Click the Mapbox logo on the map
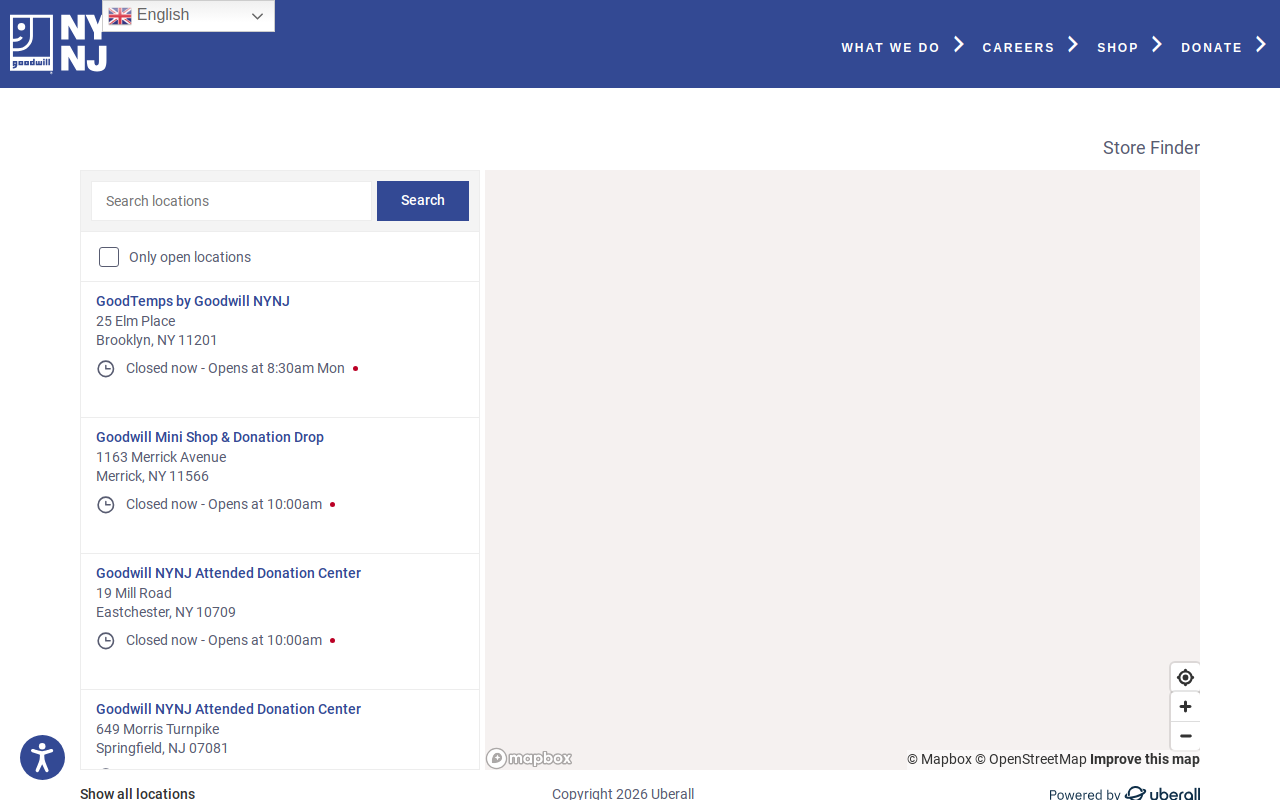The height and width of the screenshot is (800, 1280). (x=529, y=758)
